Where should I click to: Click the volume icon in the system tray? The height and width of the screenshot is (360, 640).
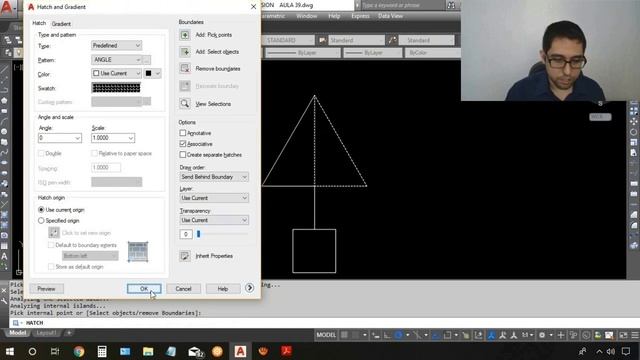(611, 351)
